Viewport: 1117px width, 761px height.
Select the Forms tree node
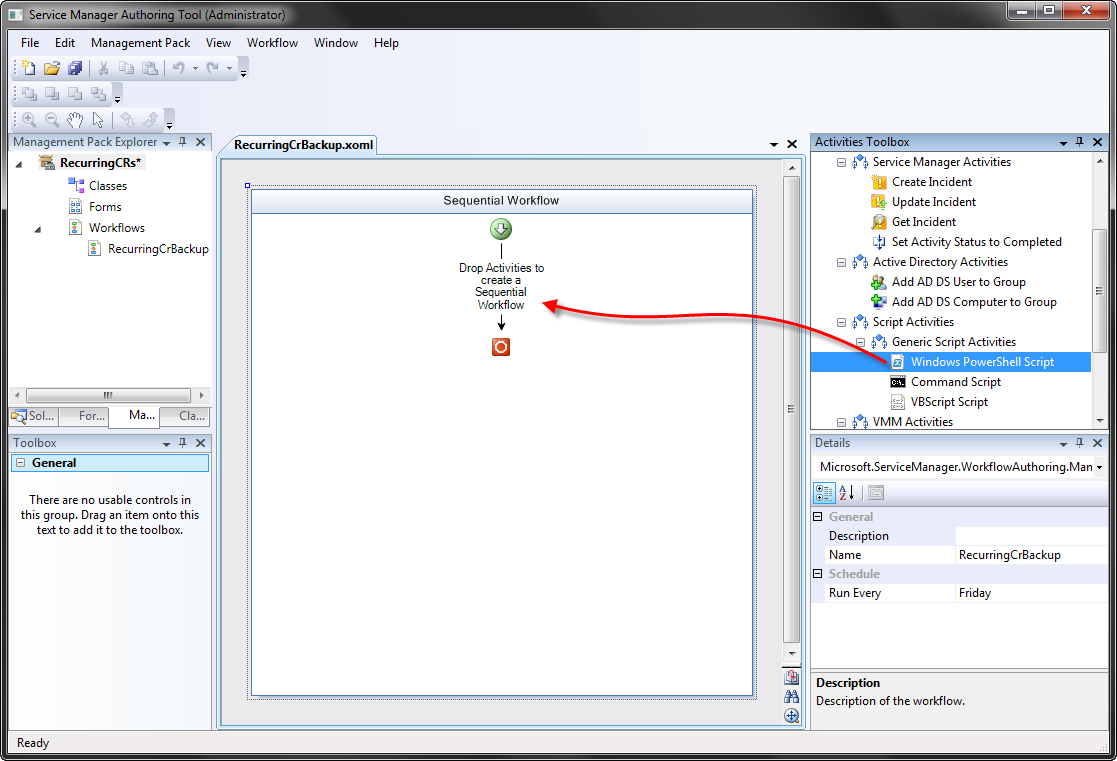click(105, 207)
